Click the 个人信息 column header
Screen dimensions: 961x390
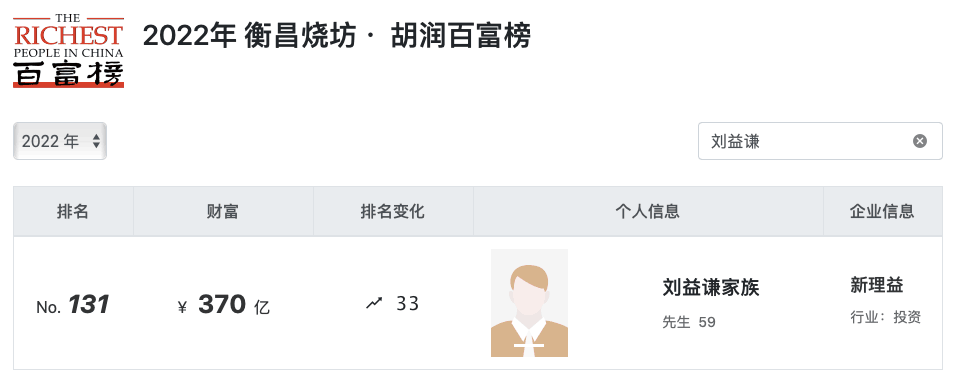pos(648,212)
